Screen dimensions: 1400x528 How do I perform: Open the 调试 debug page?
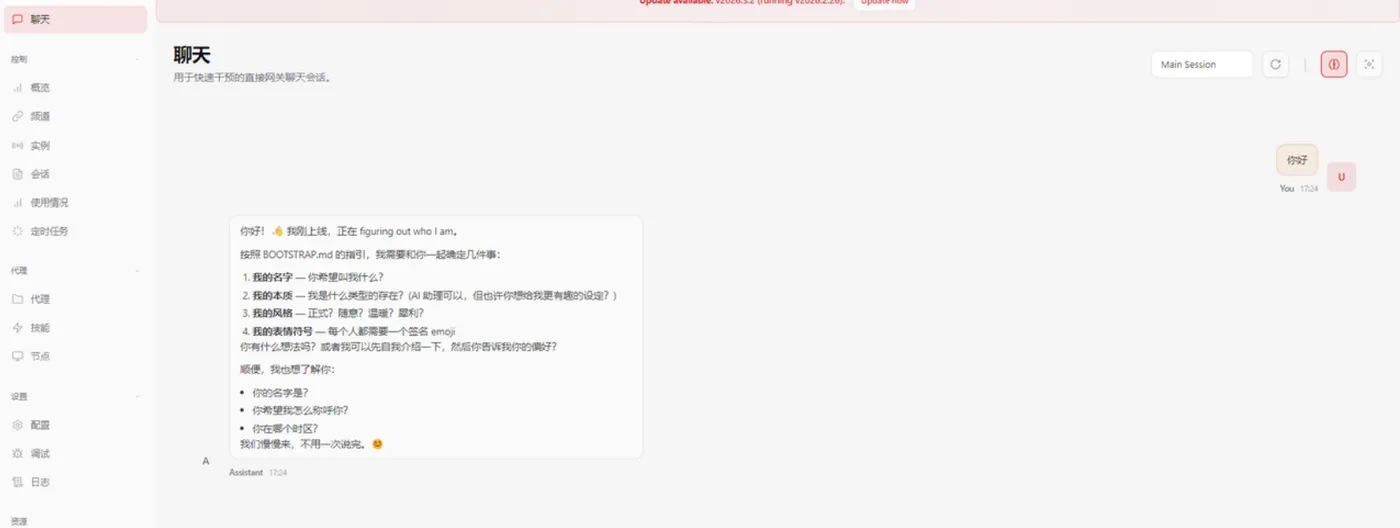[76, 454]
